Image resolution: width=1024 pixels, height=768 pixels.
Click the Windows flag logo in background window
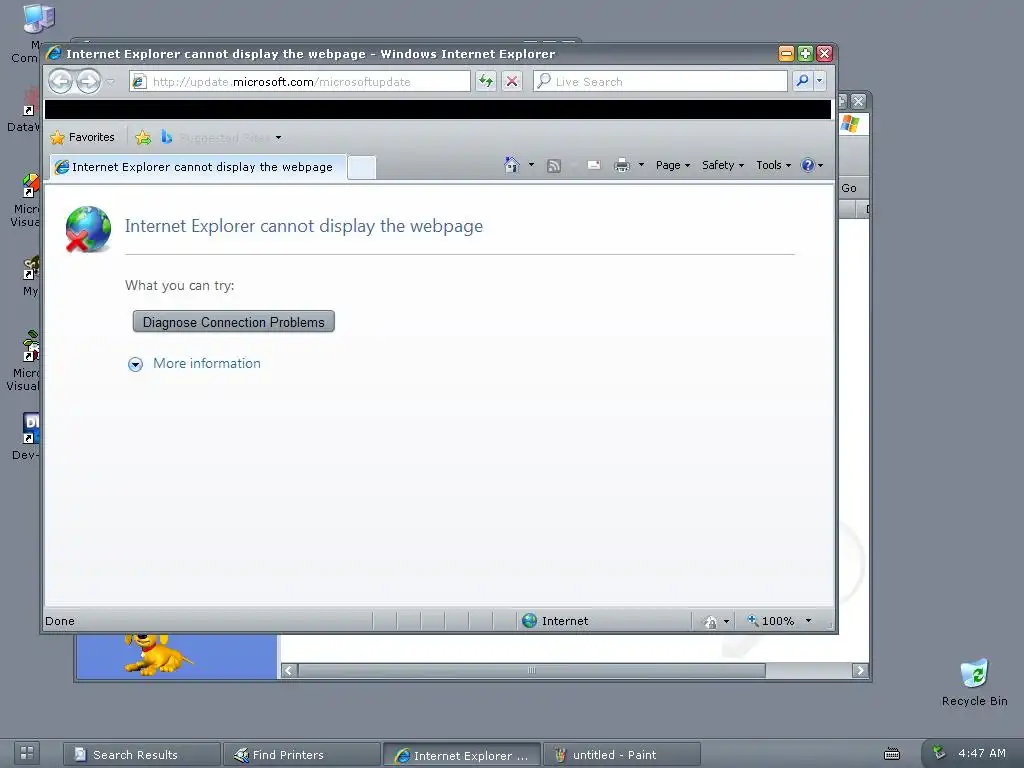[x=850, y=123]
